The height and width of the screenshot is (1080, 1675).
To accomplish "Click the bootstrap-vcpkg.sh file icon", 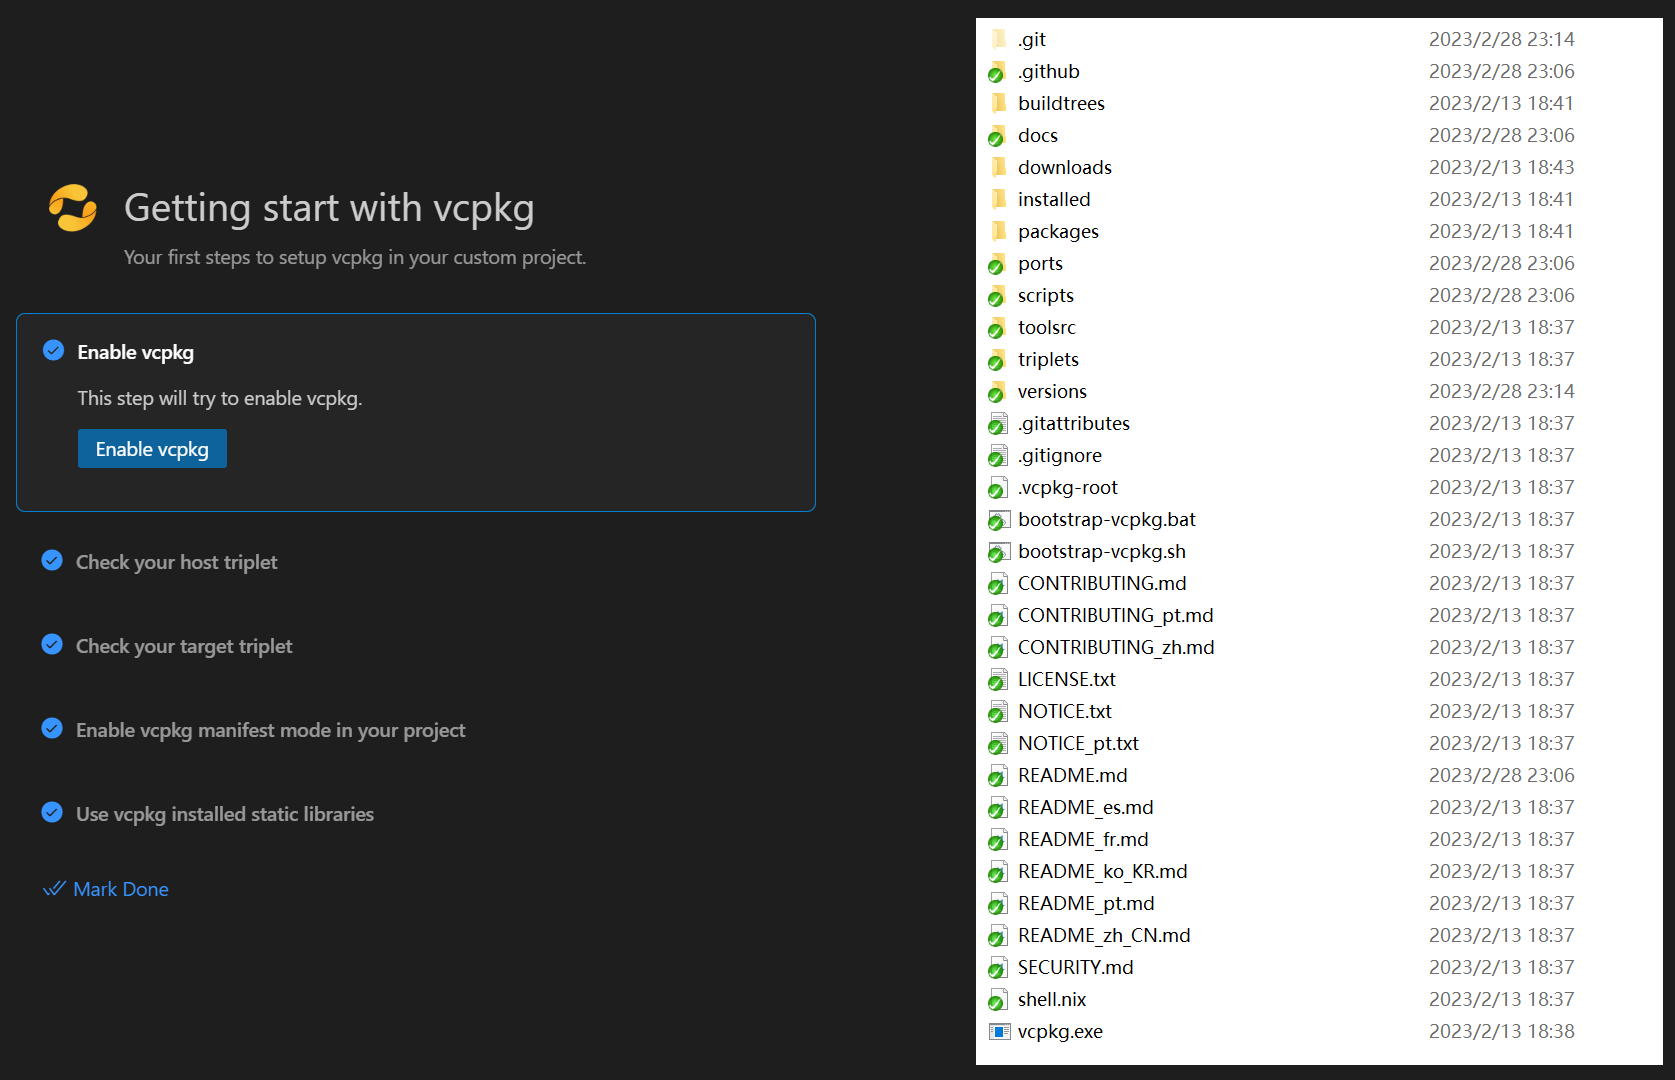I will click(998, 551).
